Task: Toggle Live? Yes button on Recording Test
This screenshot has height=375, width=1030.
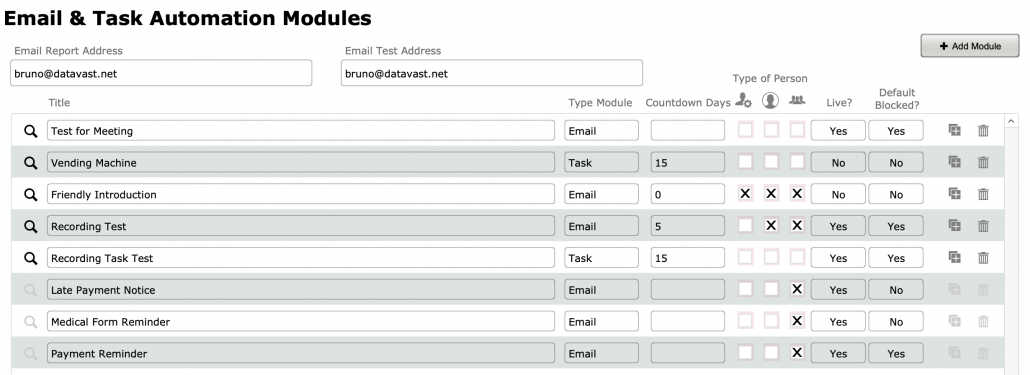Action: pos(838,226)
